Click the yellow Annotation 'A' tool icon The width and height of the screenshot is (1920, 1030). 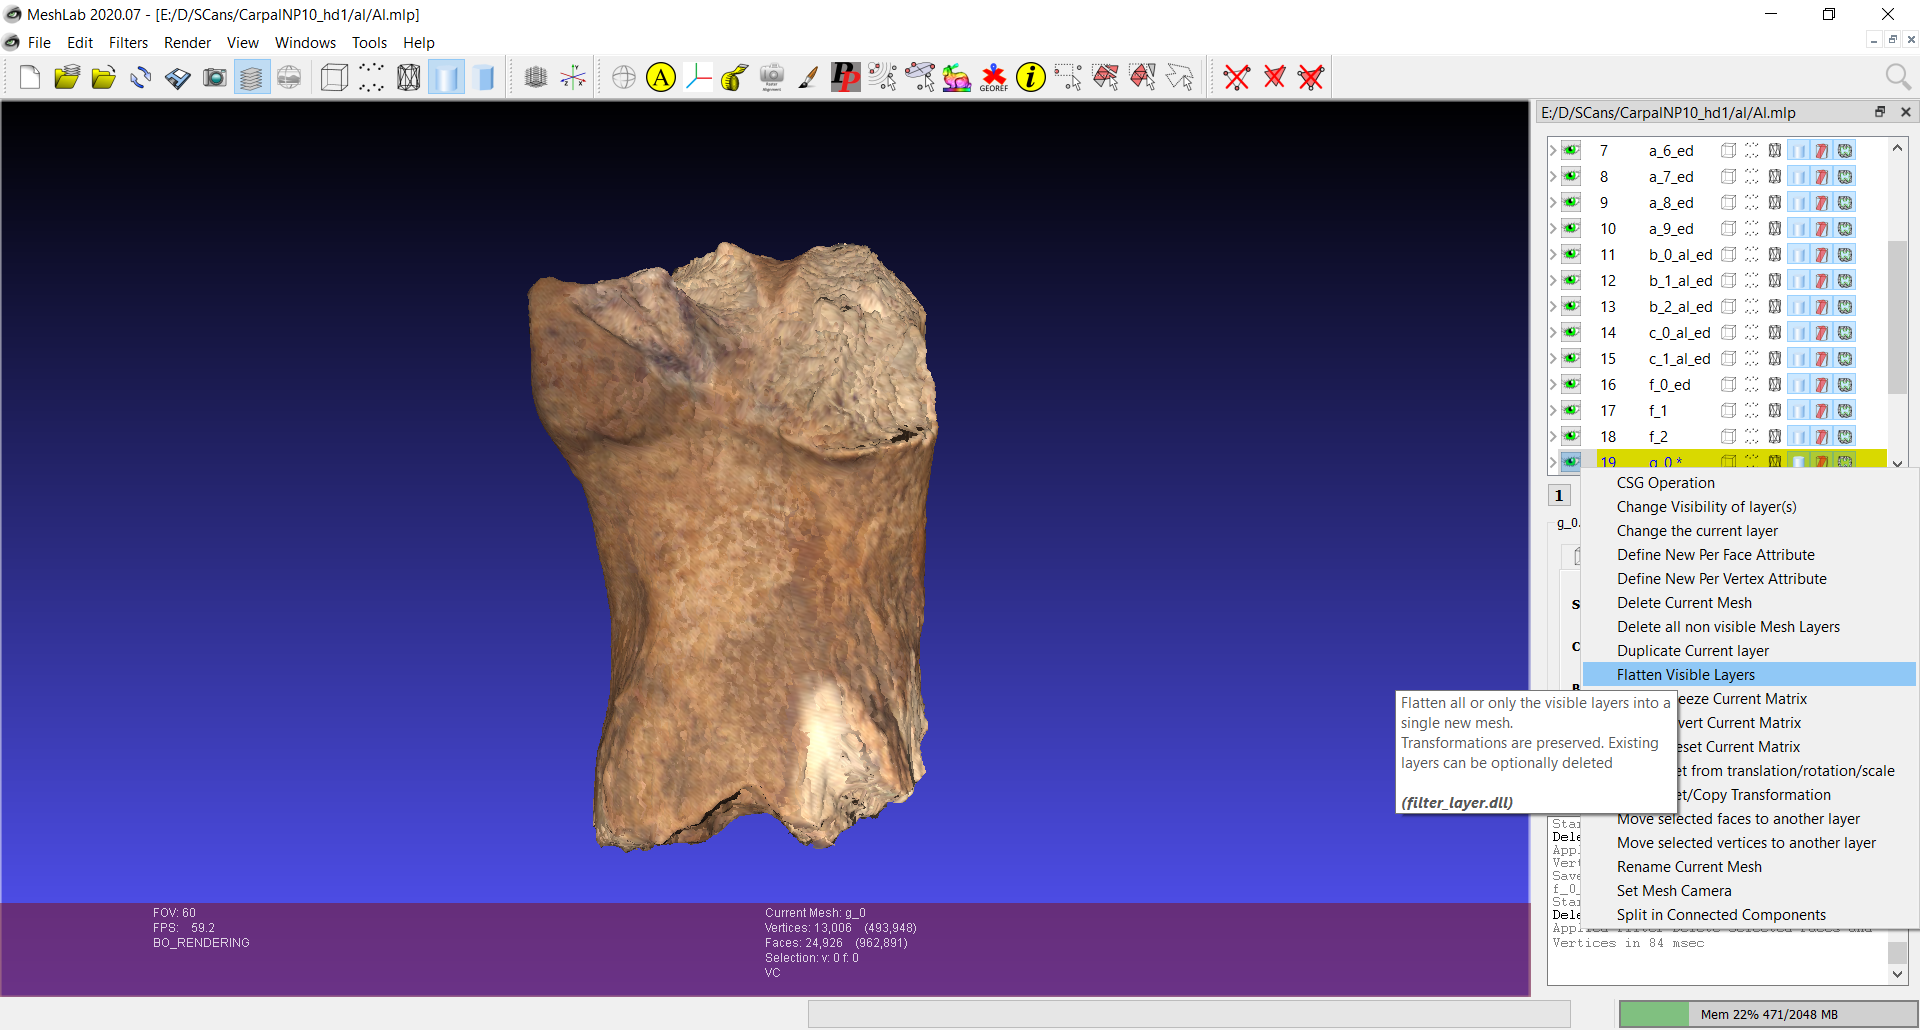pyautogui.click(x=661, y=77)
